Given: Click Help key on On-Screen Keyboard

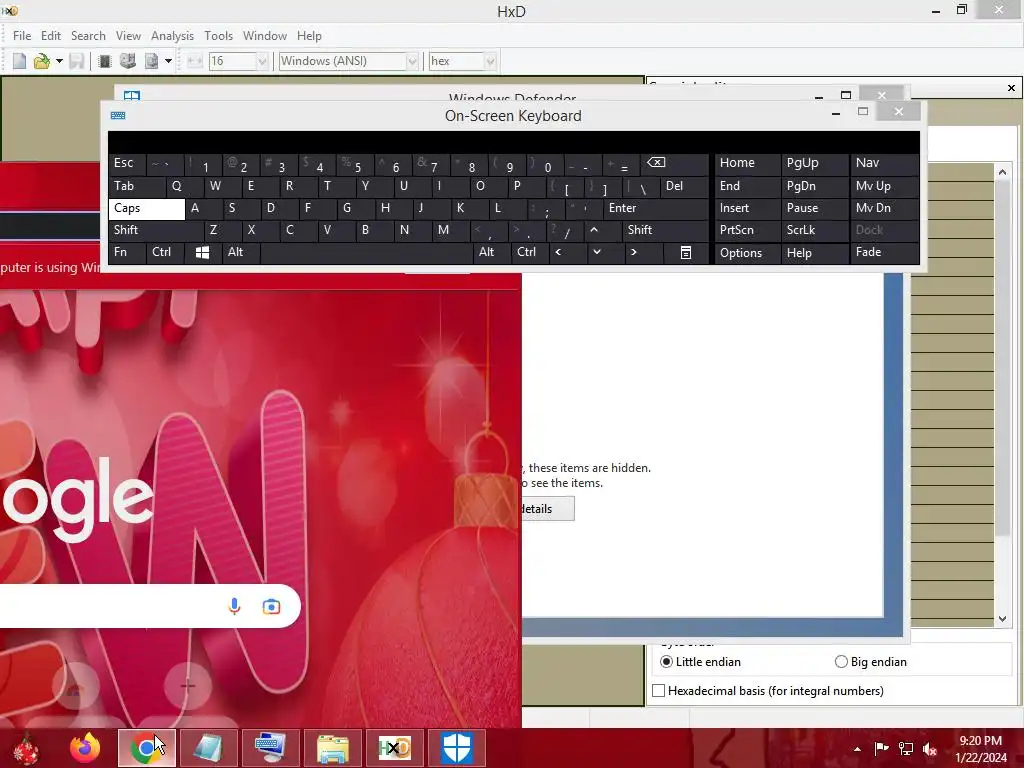Looking at the screenshot, I should coord(814,253).
